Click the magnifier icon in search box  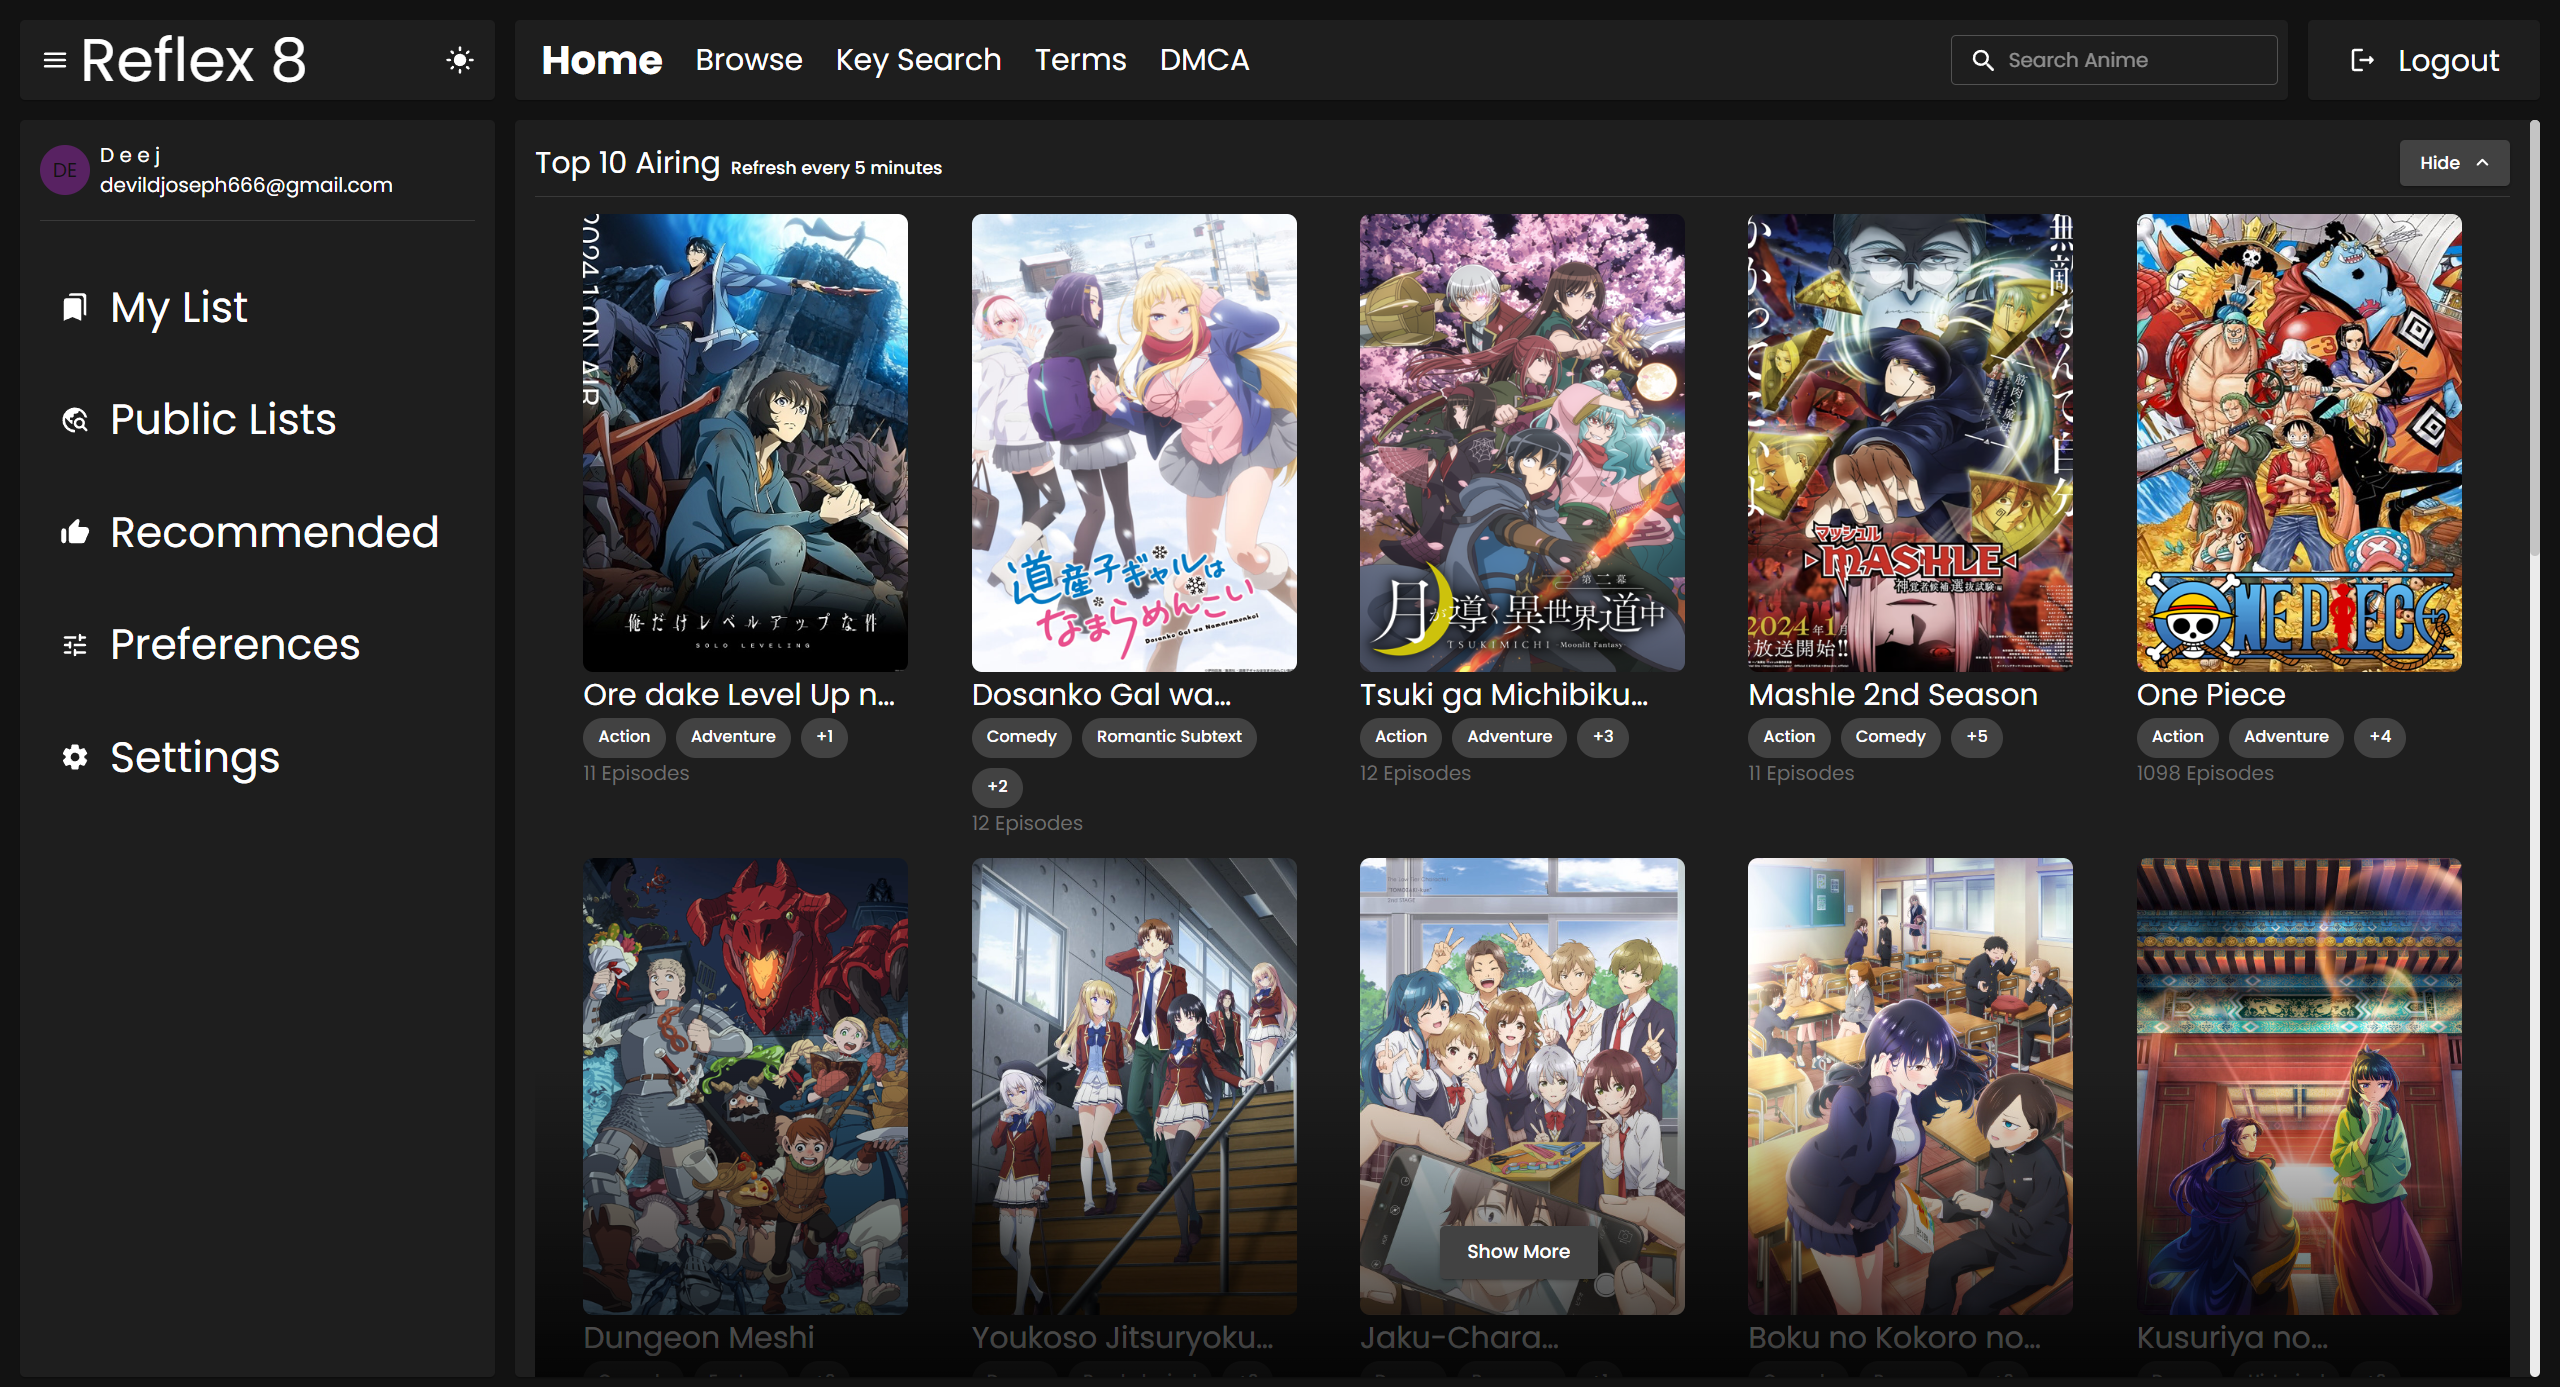[x=1982, y=60]
